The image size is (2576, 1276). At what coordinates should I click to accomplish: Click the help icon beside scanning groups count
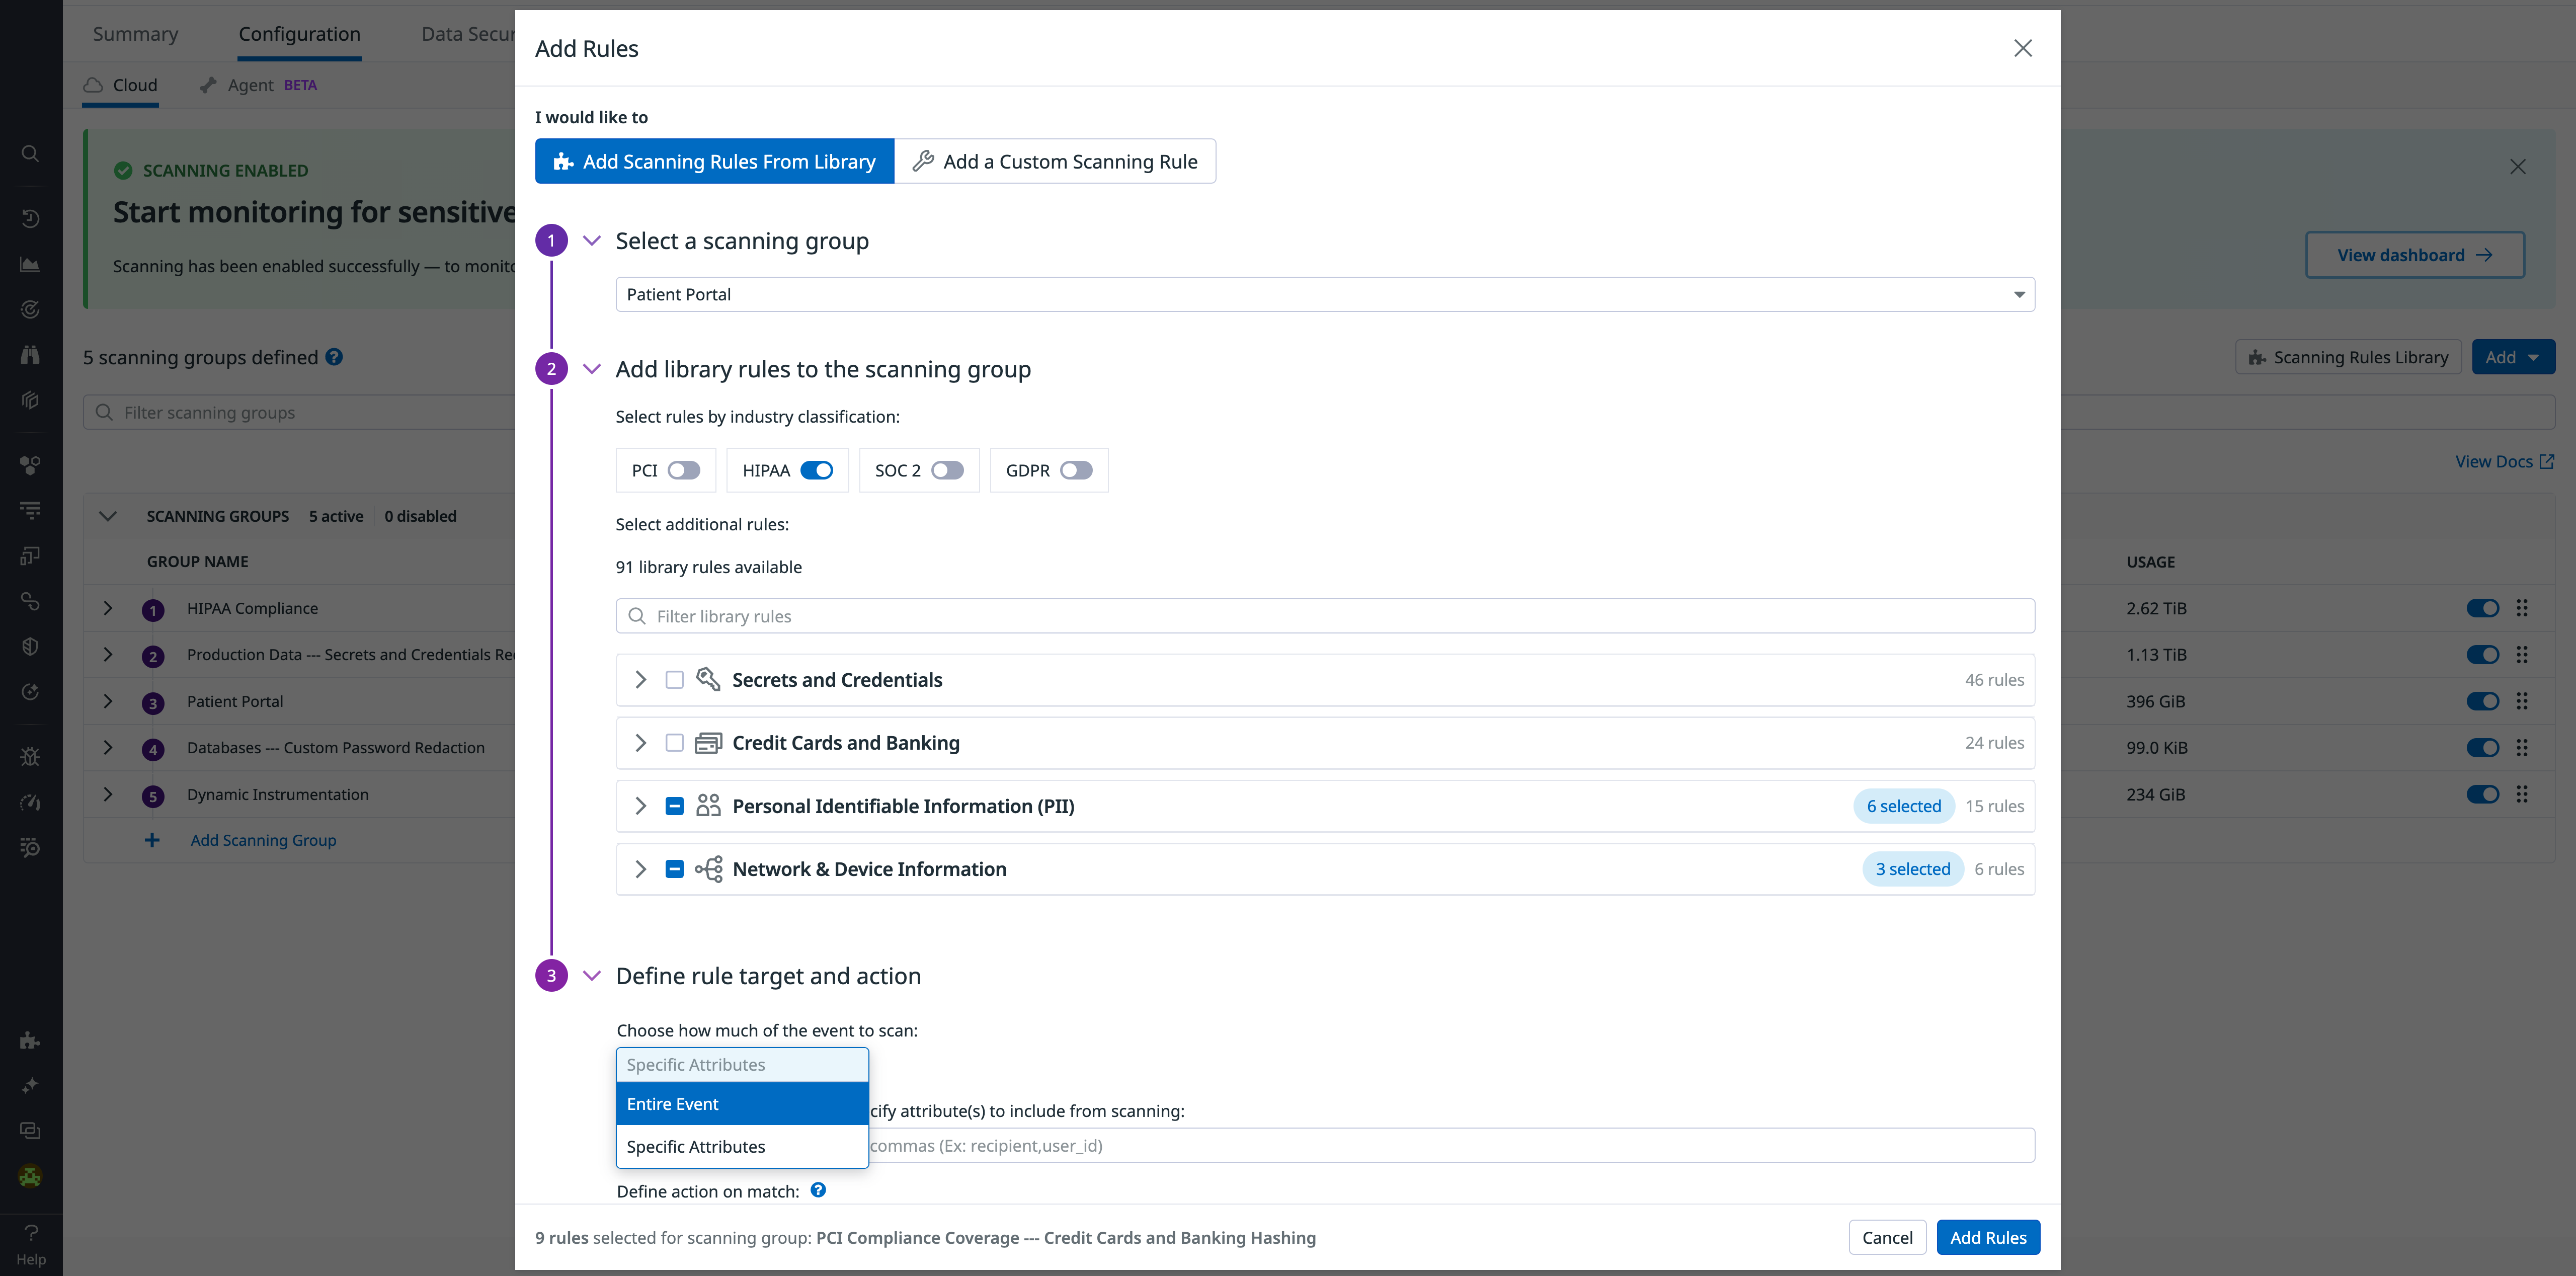[x=334, y=356]
